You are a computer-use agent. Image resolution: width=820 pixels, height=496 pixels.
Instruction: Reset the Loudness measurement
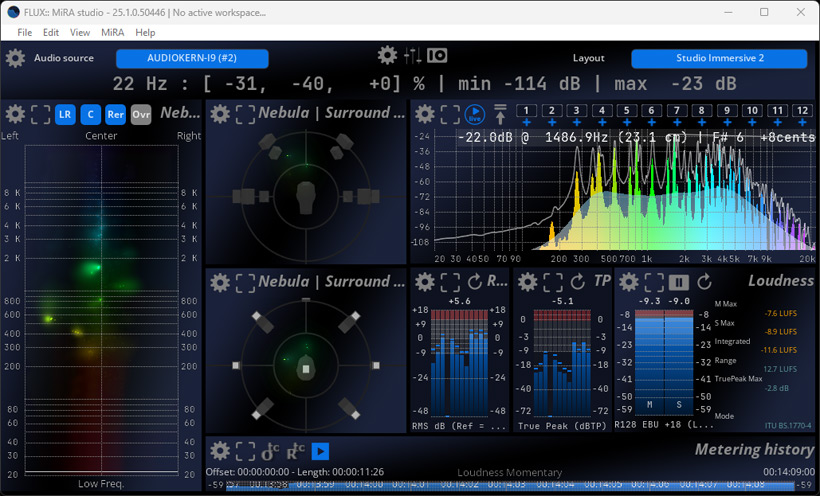point(704,283)
